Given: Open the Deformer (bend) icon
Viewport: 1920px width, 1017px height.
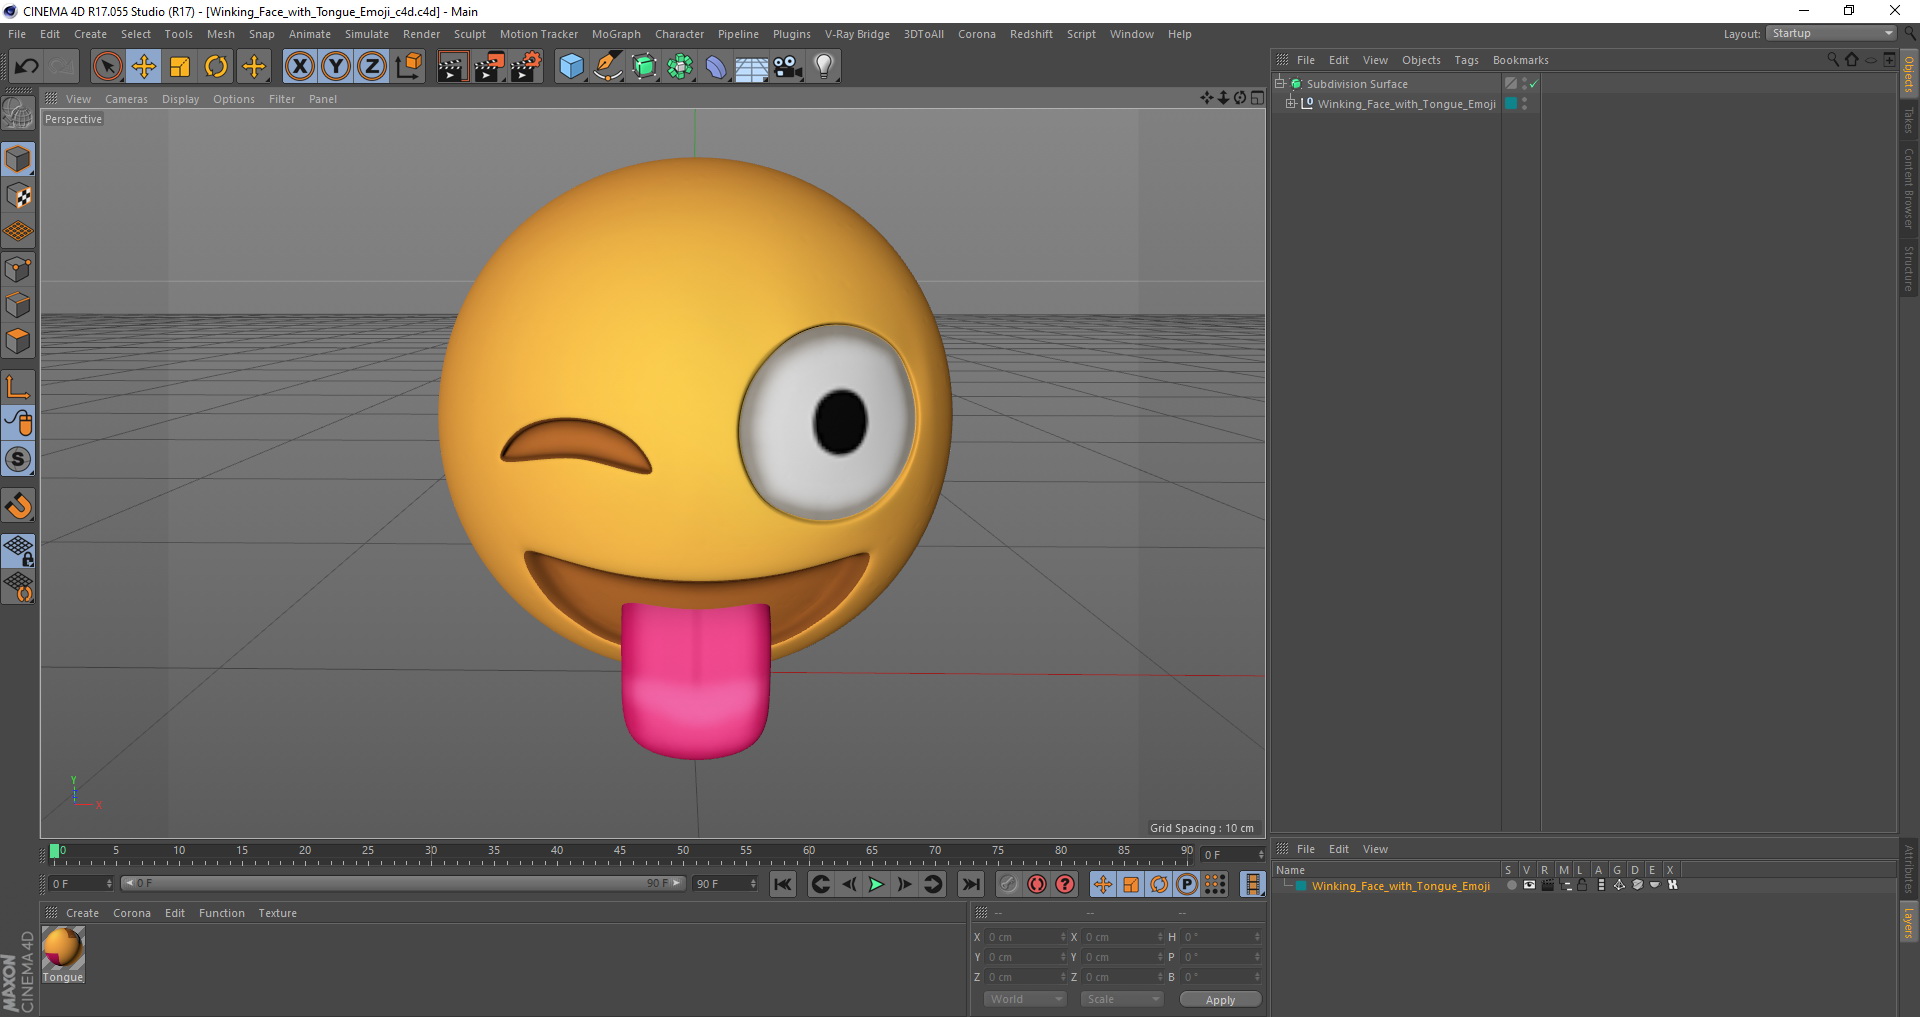Looking at the screenshot, I should 716,66.
